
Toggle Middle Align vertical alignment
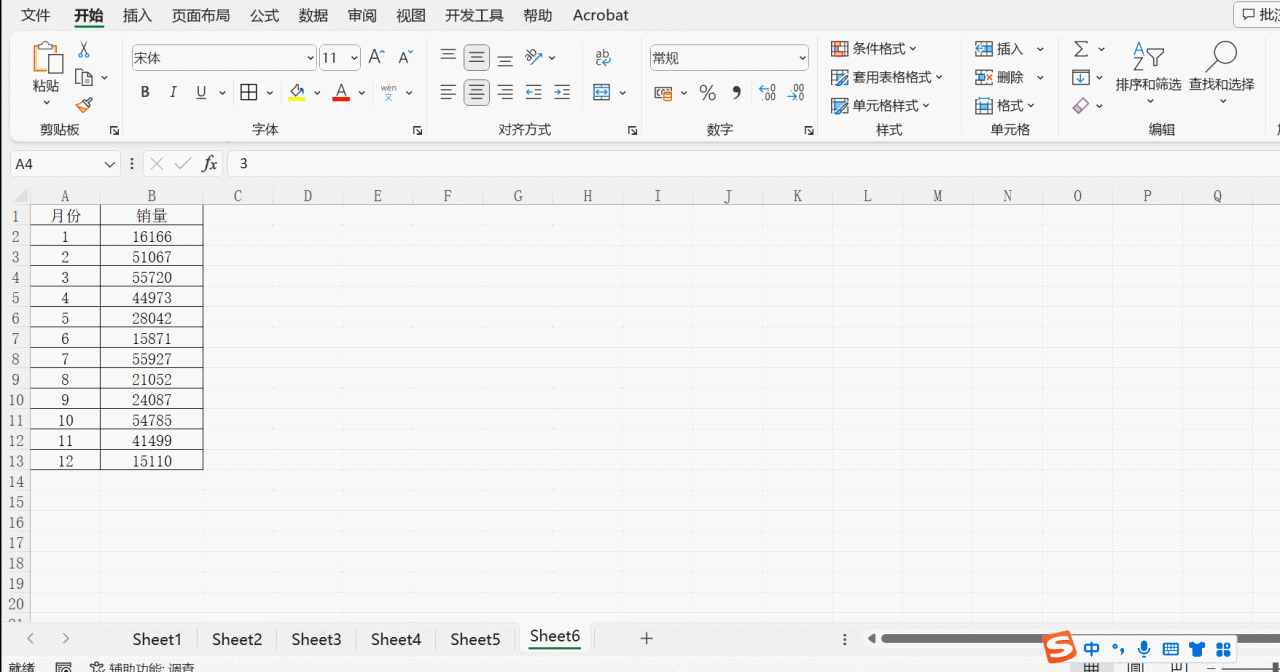[x=477, y=57]
